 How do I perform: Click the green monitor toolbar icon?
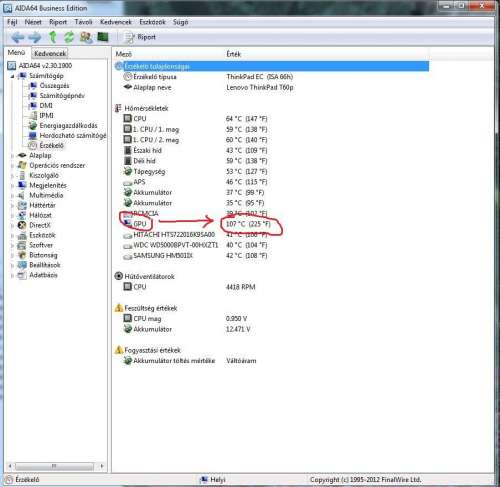103,37
